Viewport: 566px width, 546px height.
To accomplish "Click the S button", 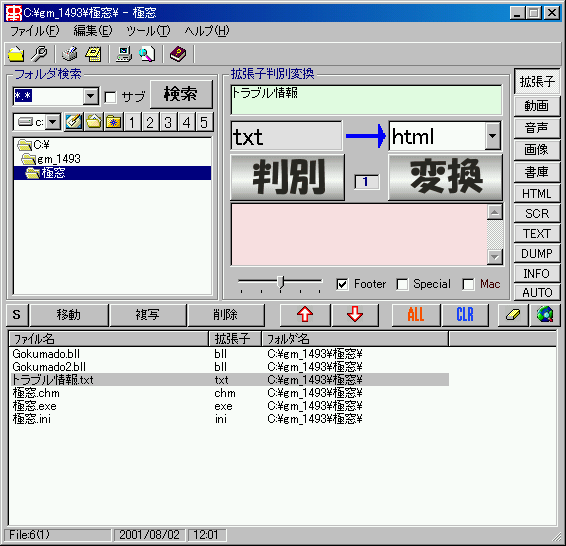I will coord(17,315).
